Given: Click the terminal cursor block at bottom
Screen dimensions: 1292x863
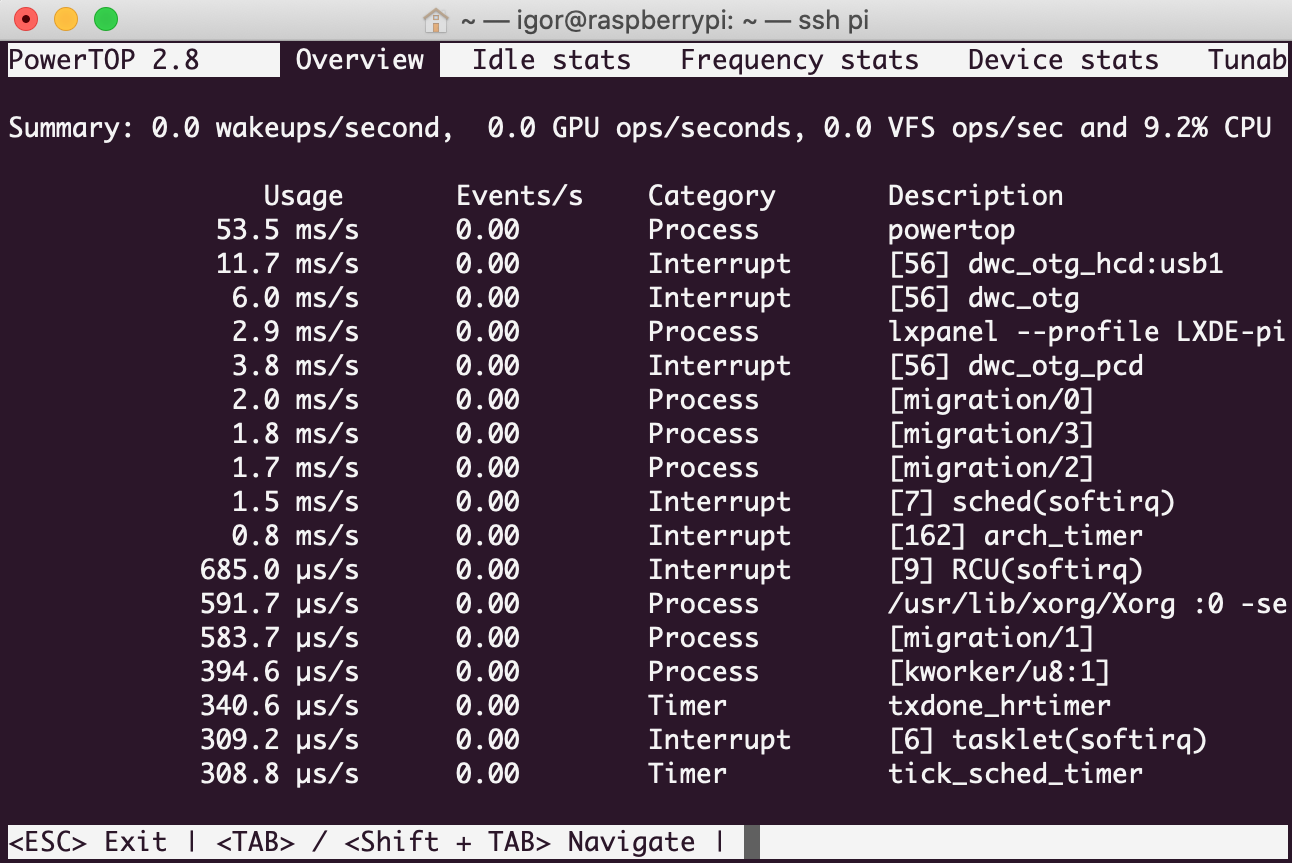Looking at the screenshot, I should [x=752, y=842].
